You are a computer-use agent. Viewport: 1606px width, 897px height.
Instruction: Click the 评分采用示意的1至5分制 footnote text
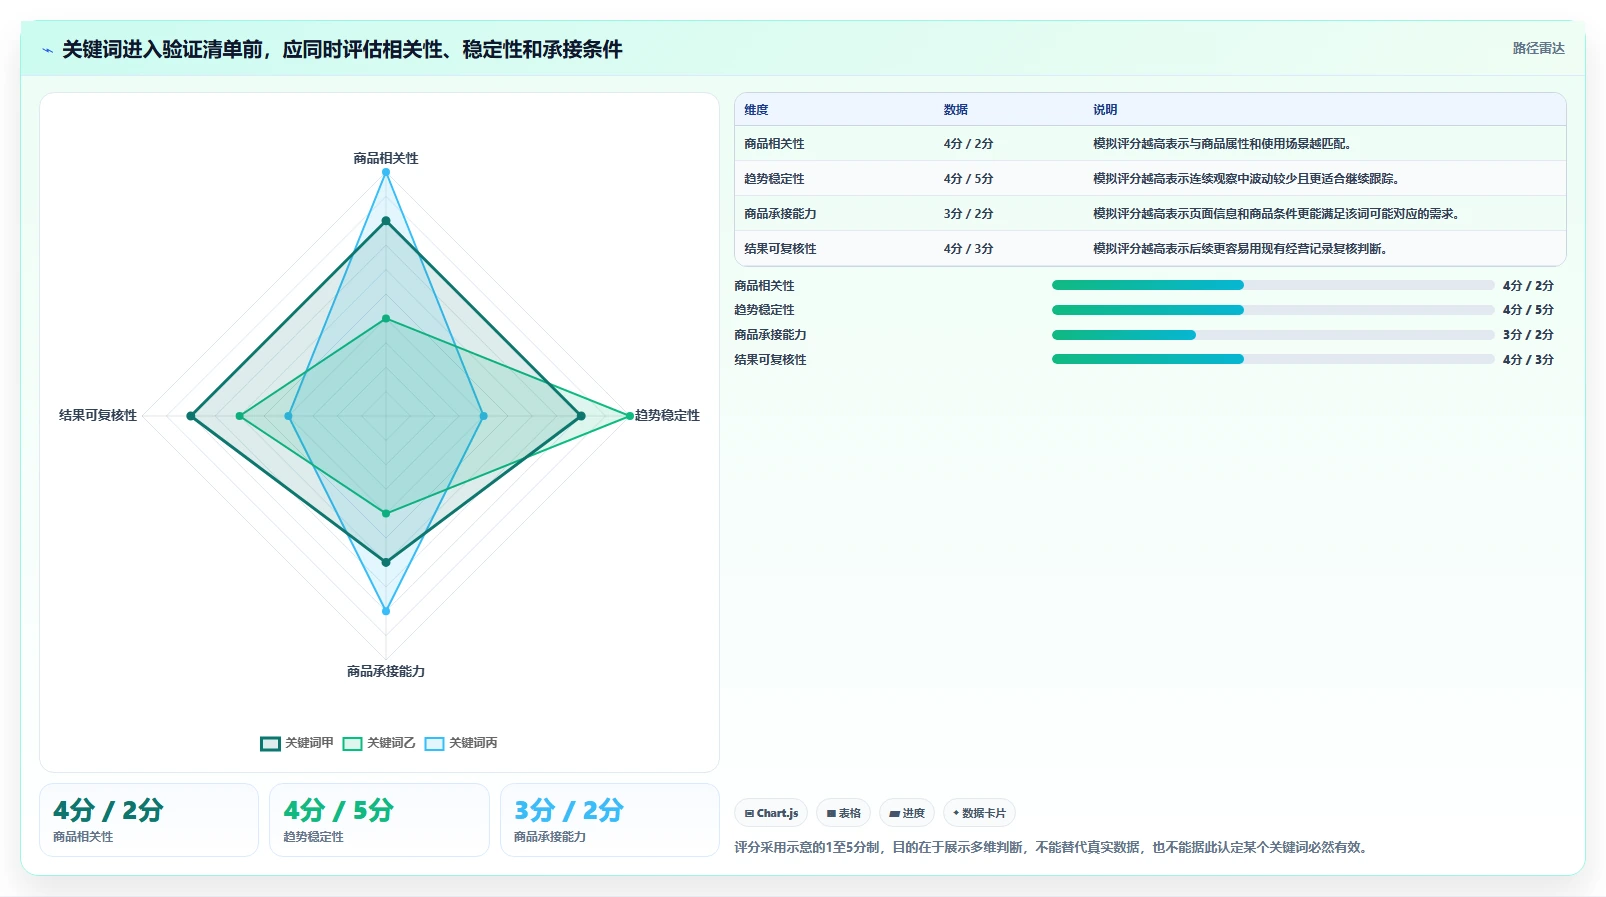click(x=1050, y=847)
